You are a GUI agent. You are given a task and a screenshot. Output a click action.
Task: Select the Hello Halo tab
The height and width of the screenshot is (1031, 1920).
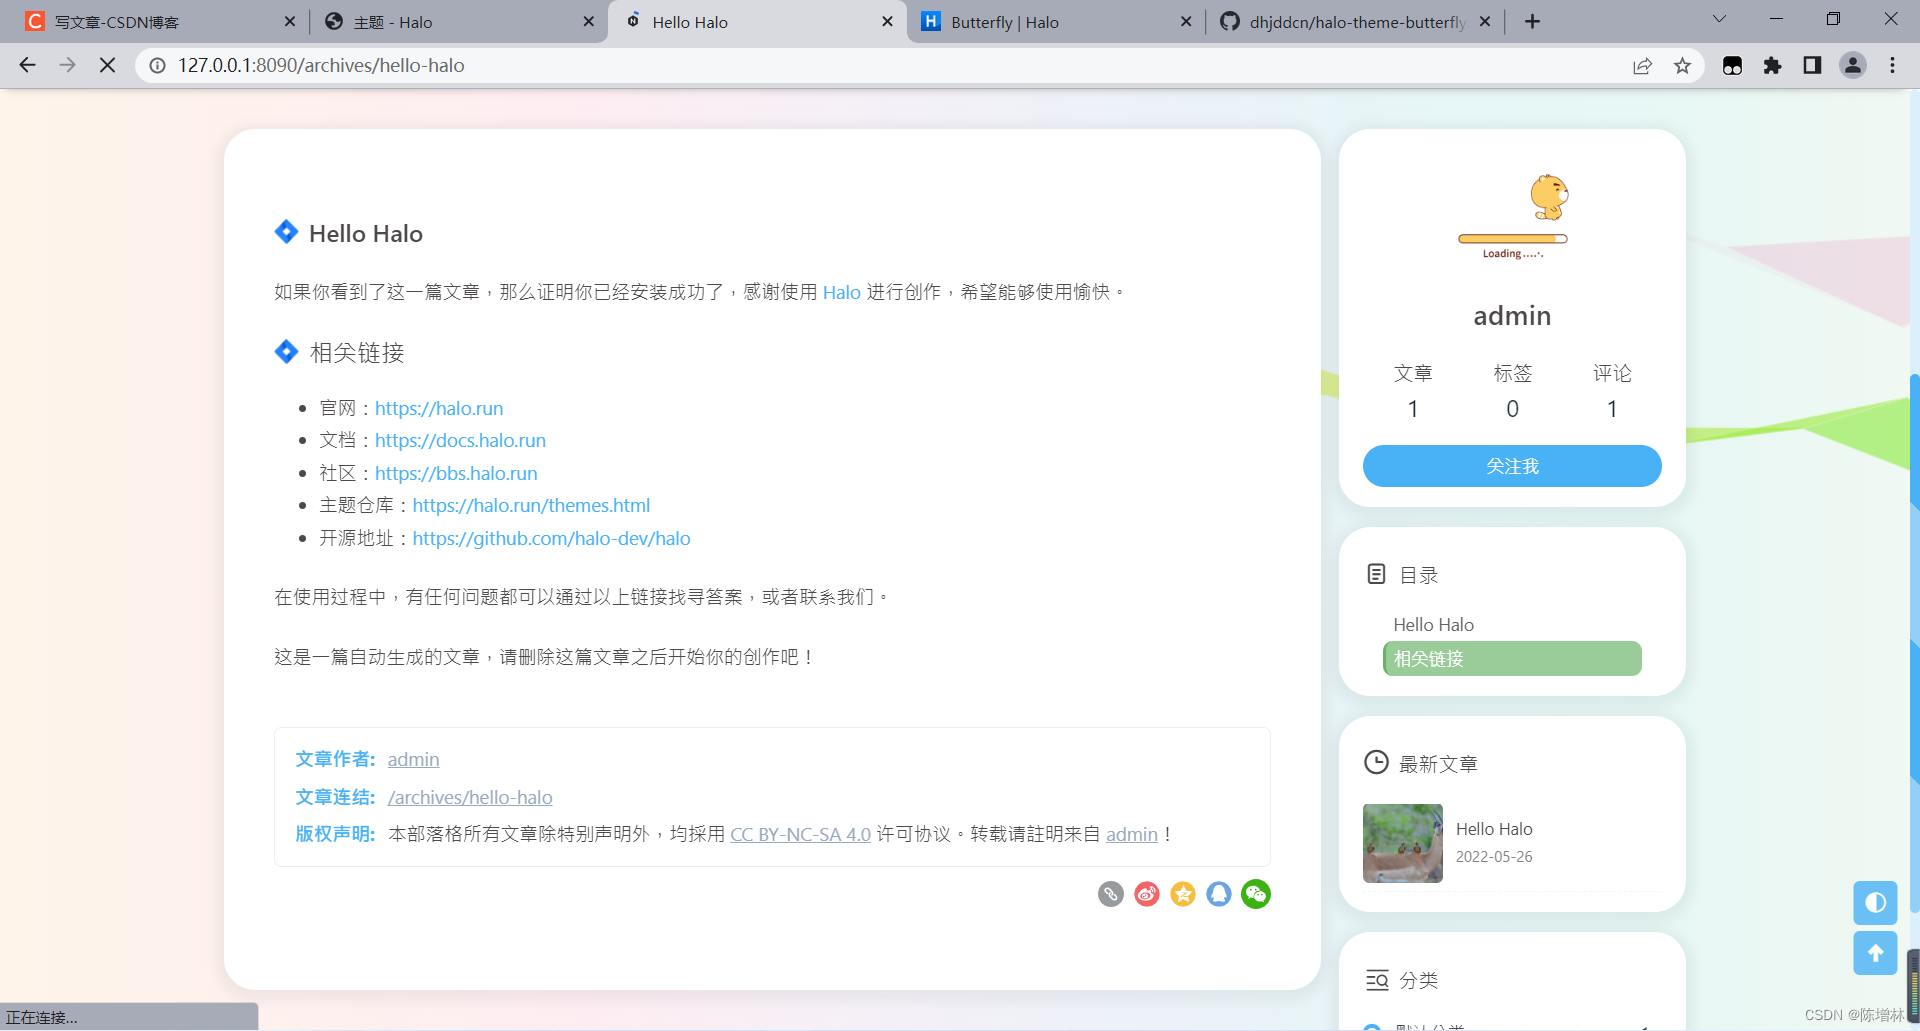point(756,22)
